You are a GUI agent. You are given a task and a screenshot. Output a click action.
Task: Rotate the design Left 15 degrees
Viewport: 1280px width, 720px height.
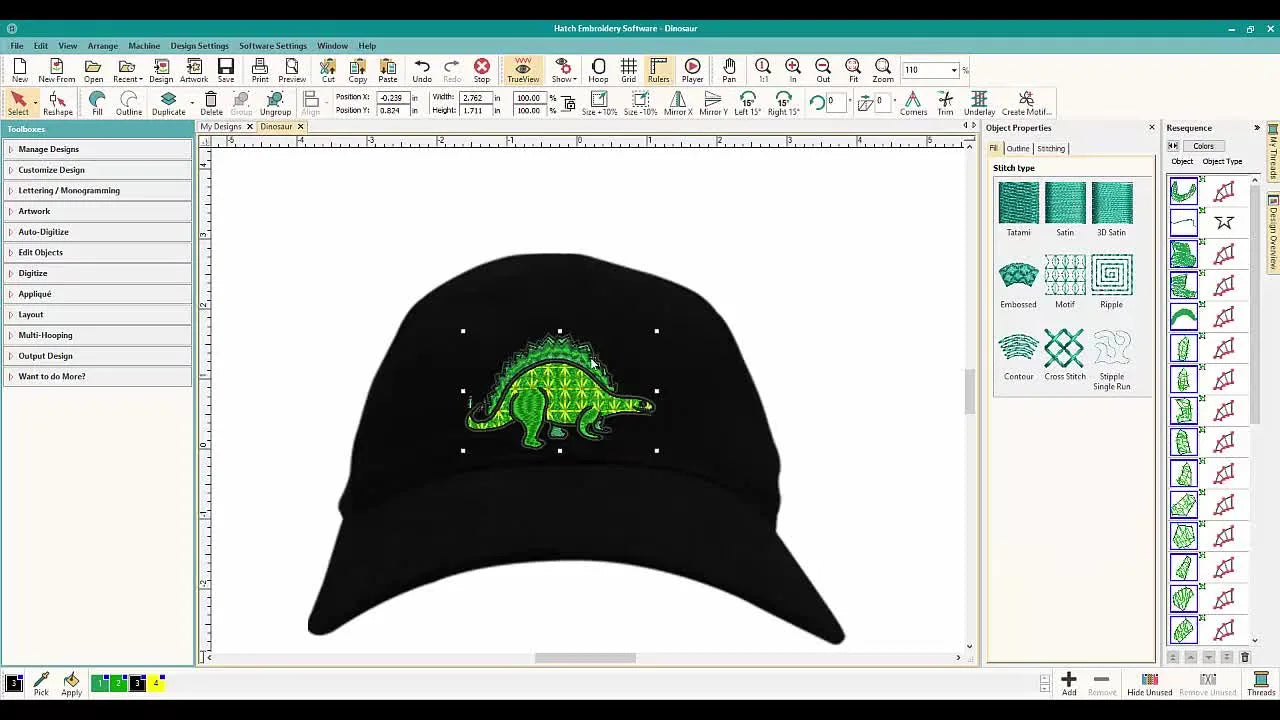[747, 103]
